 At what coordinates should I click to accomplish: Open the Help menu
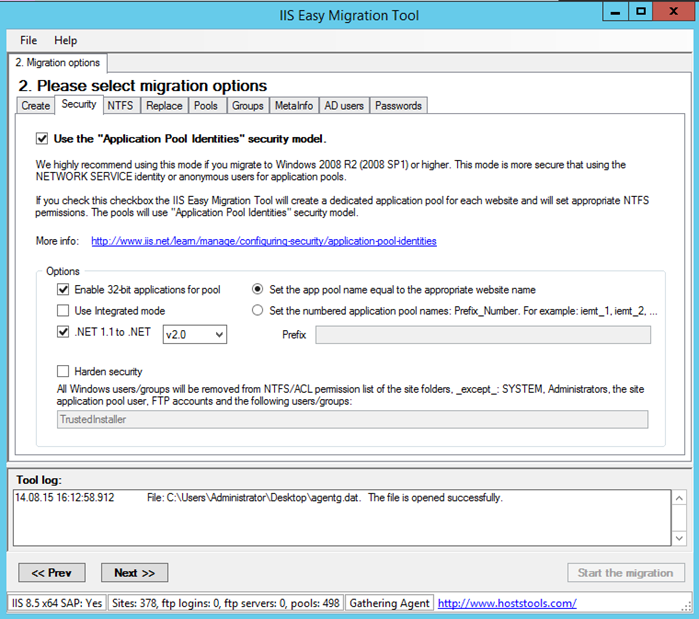click(66, 41)
